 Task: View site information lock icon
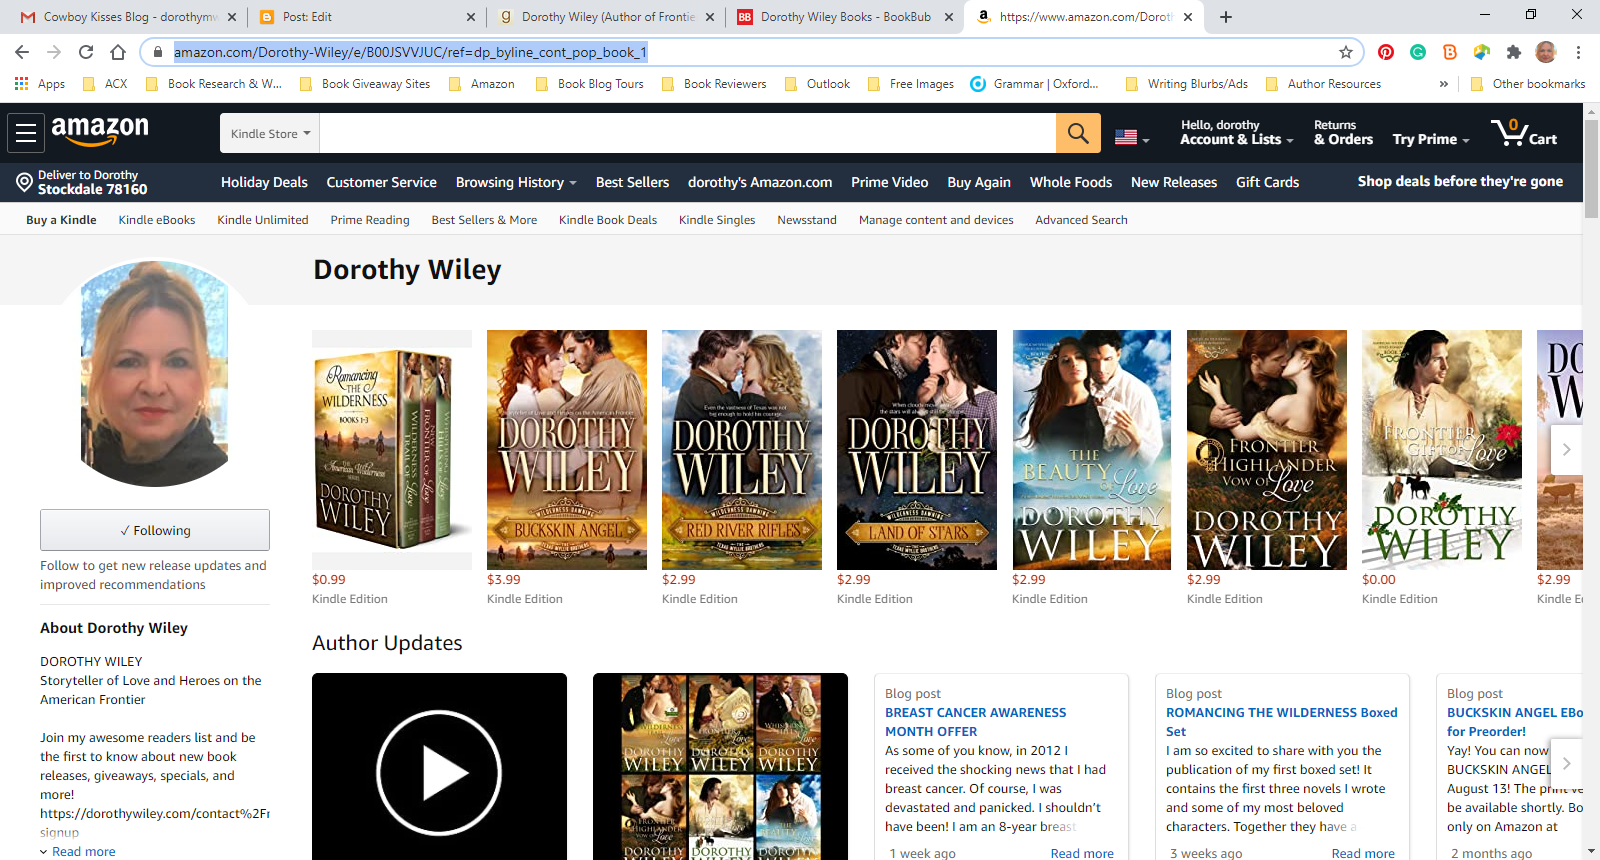157,52
